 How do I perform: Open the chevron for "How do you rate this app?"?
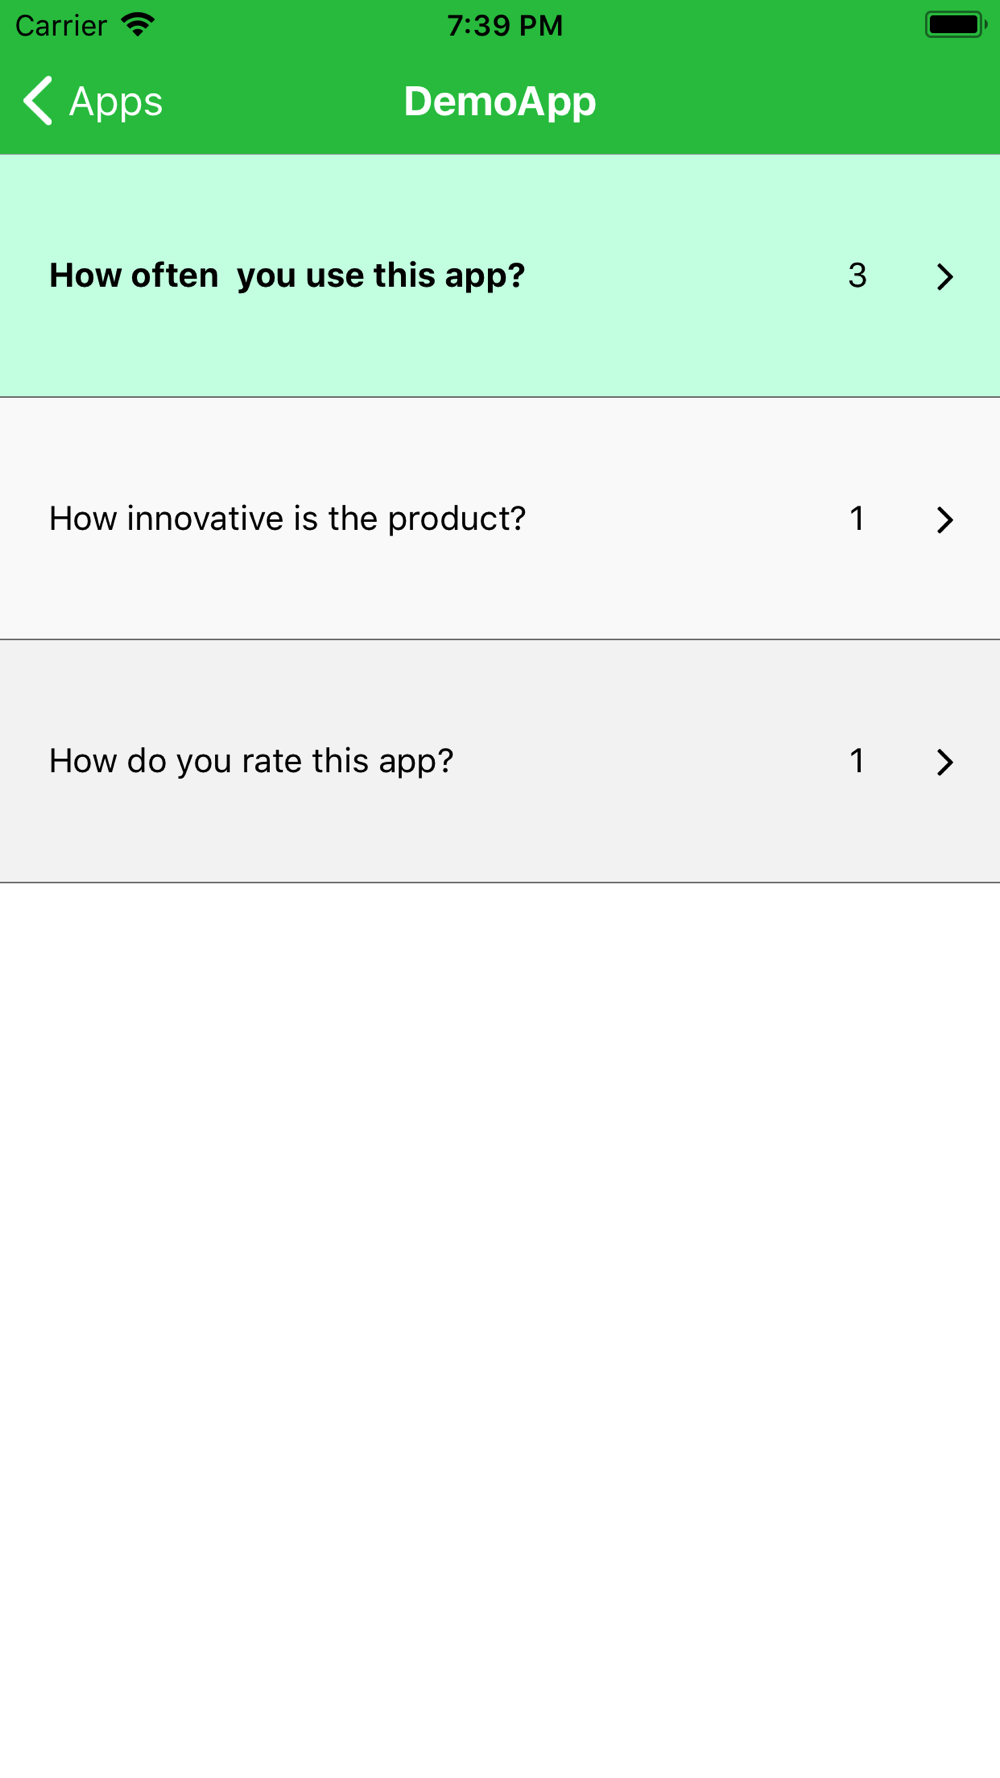click(x=944, y=762)
